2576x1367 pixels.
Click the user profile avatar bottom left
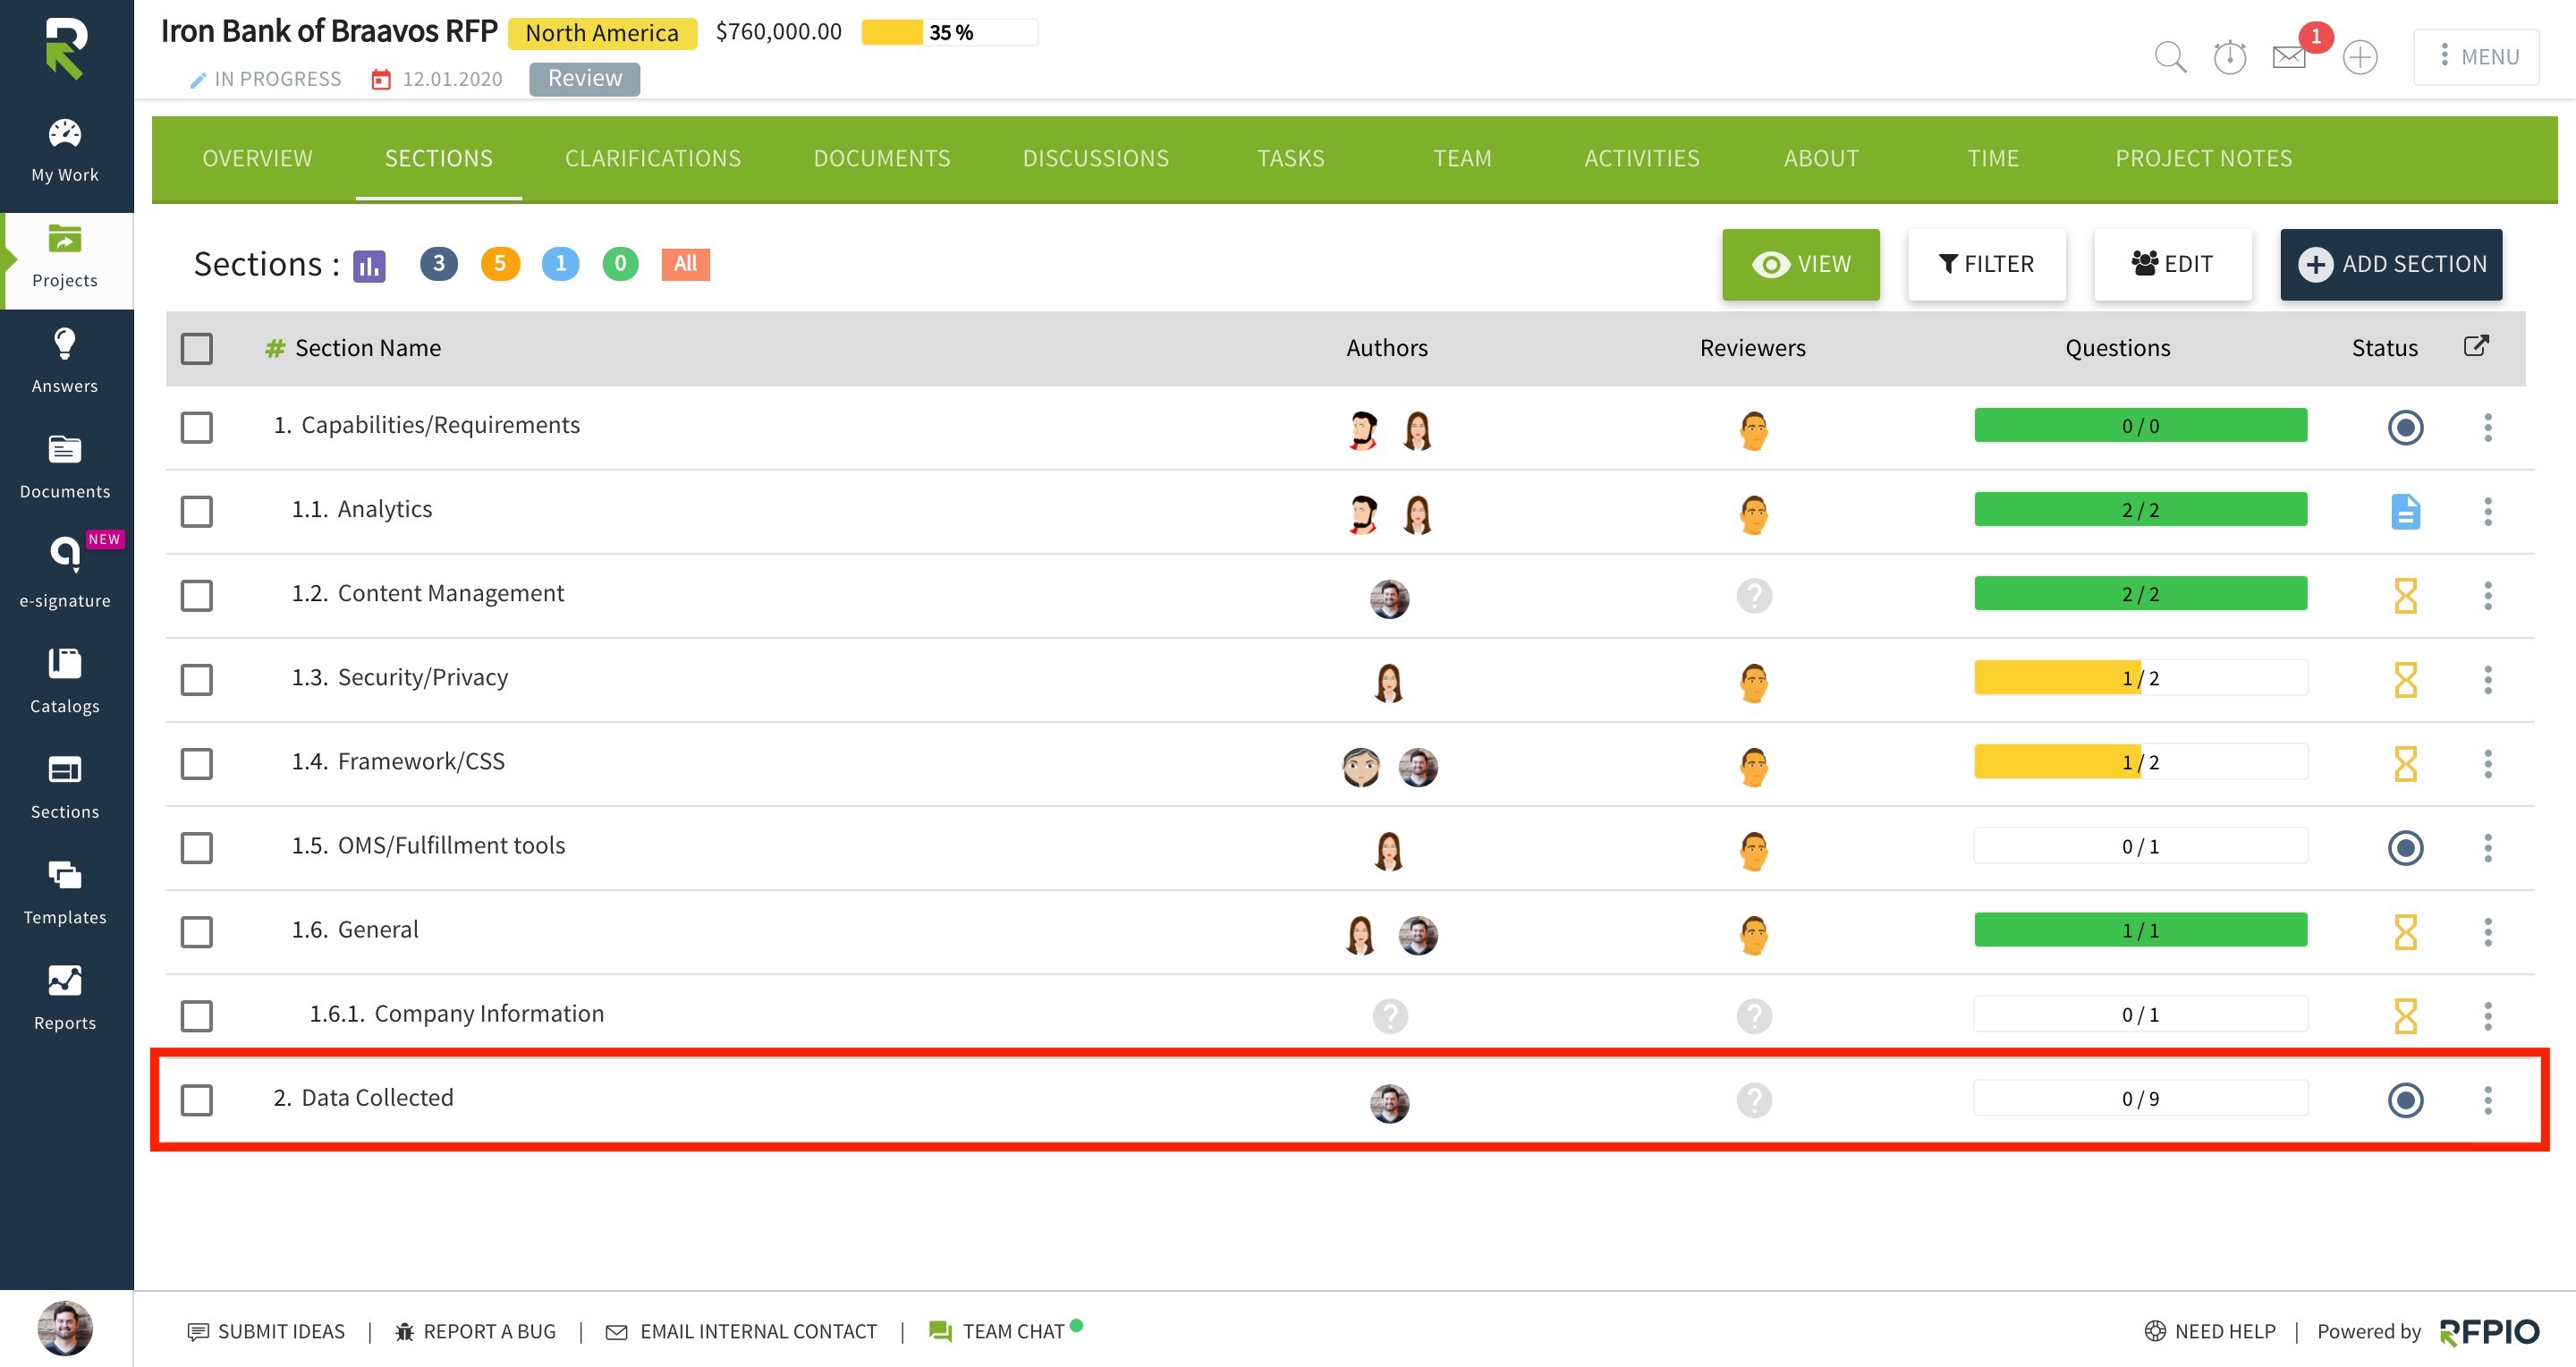[65, 1328]
